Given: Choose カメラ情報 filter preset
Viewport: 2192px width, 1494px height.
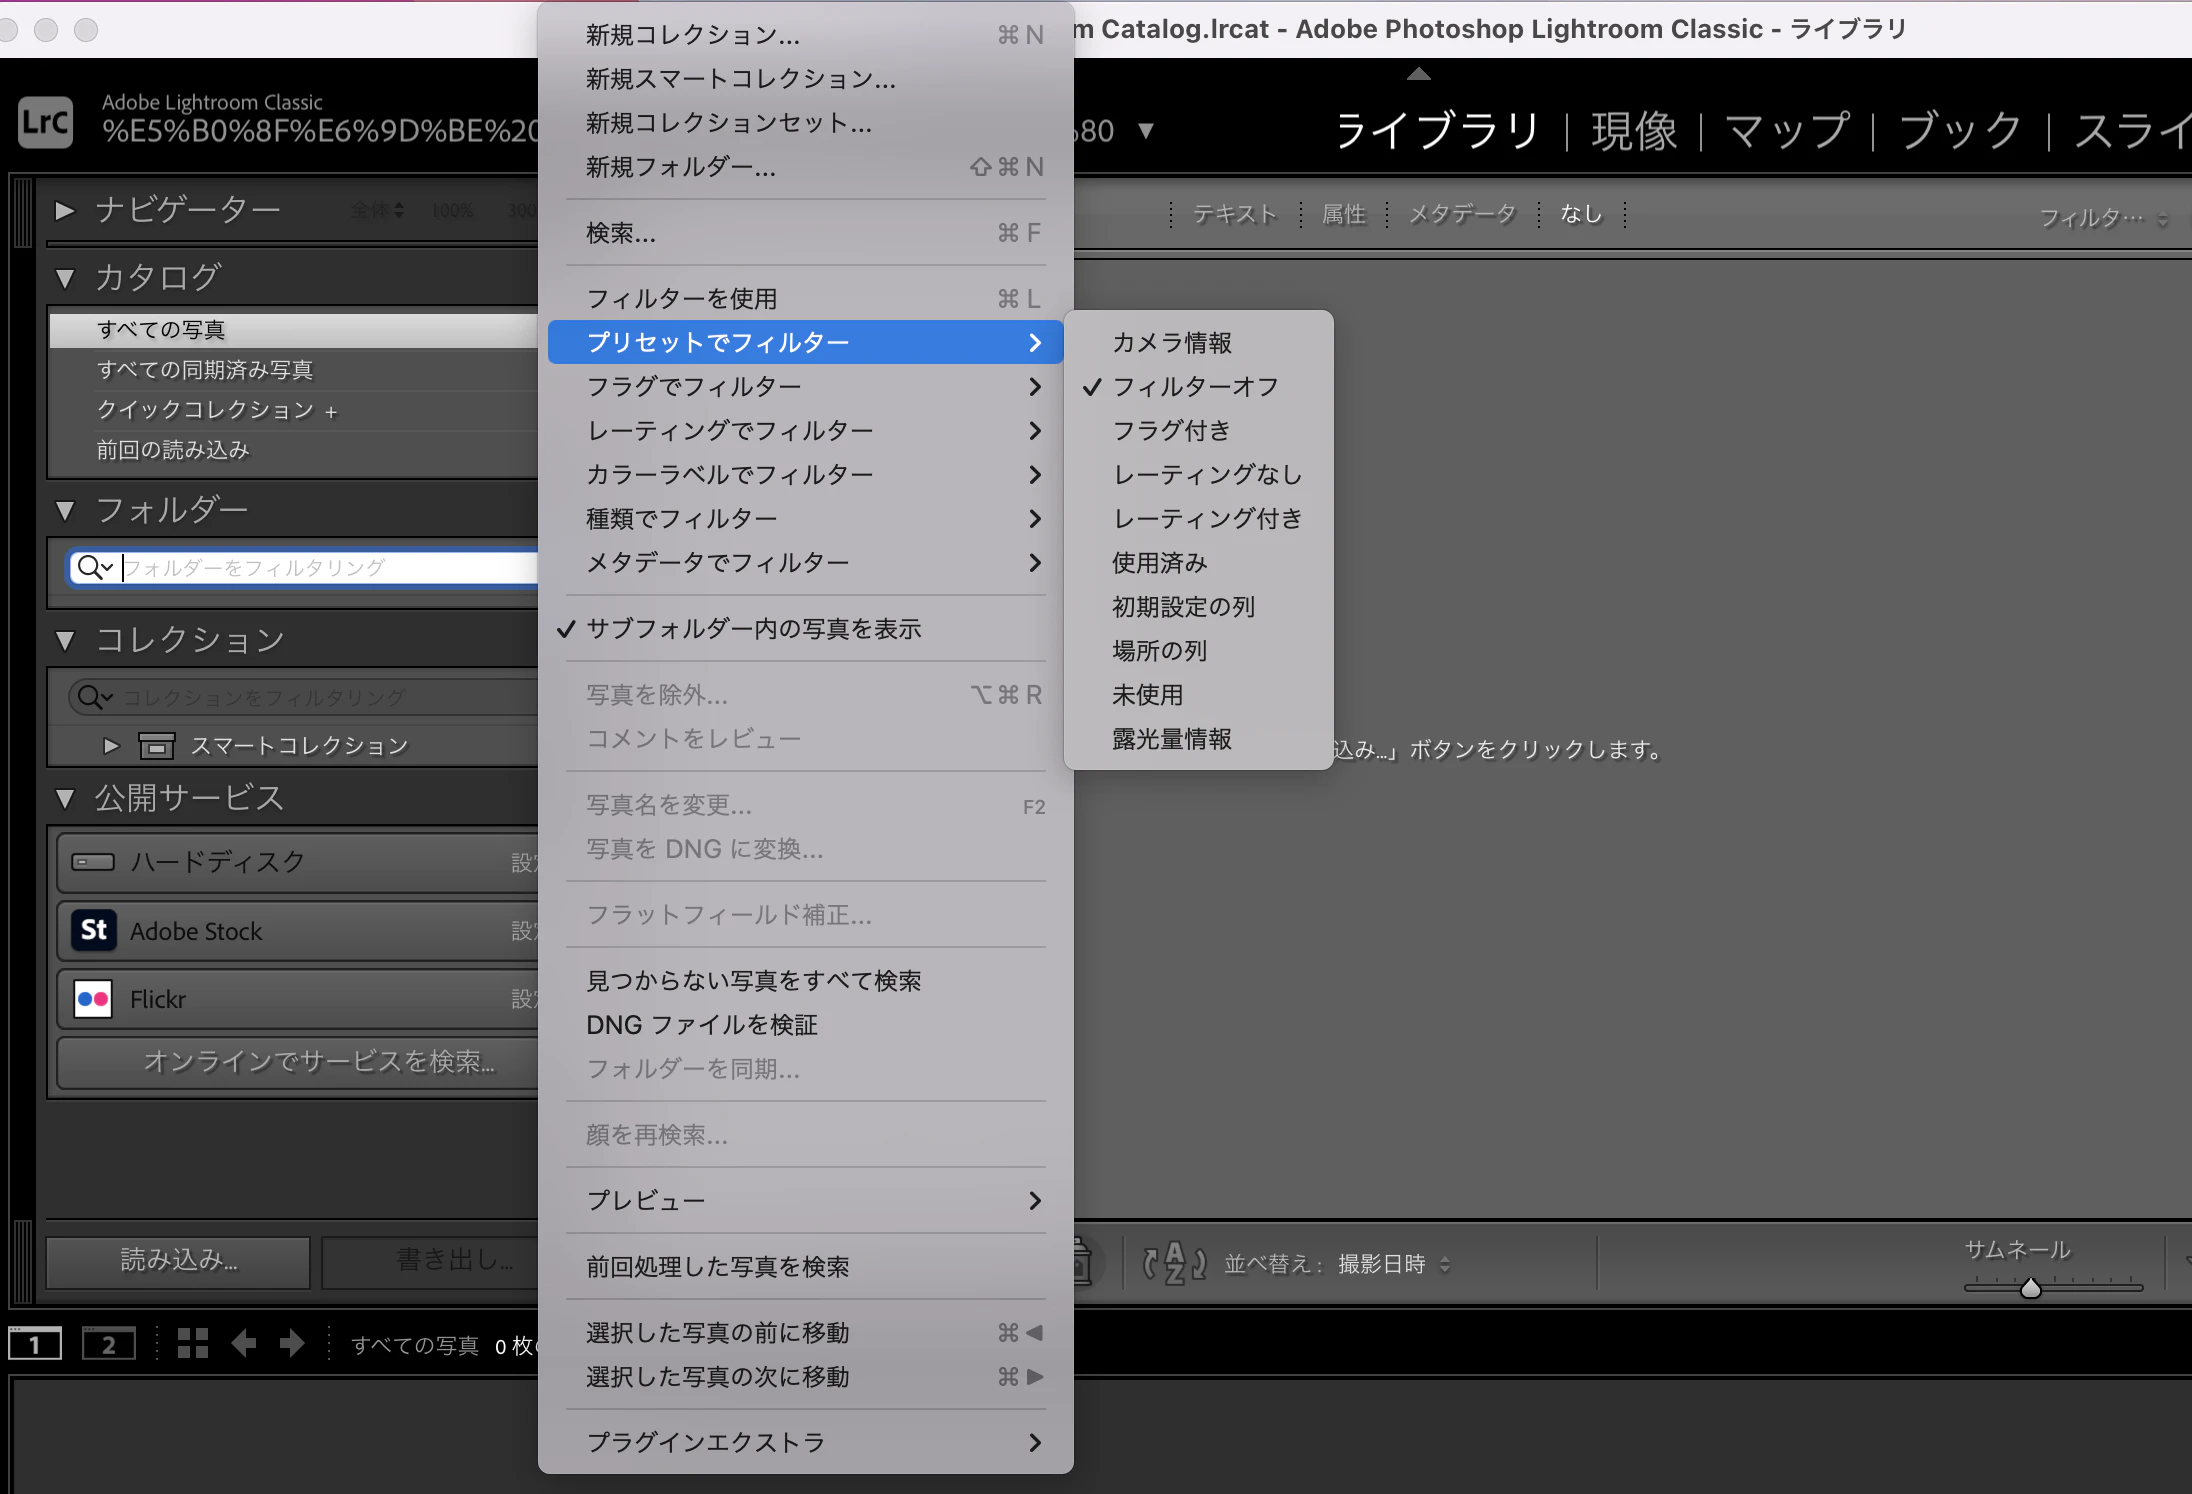Looking at the screenshot, I should coord(1172,343).
